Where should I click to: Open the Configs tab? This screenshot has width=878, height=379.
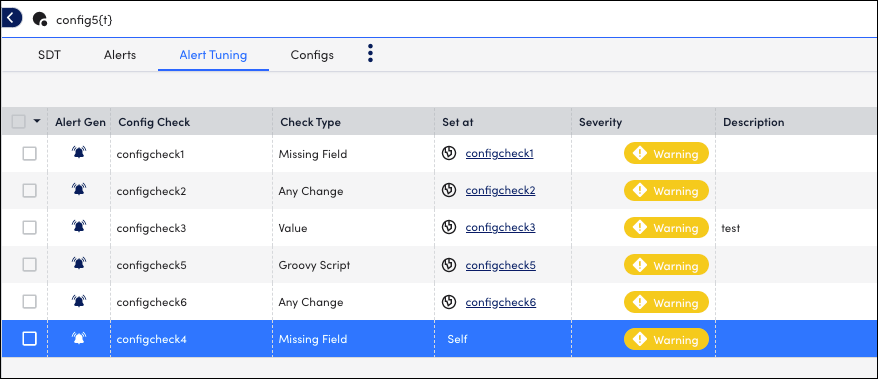click(x=312, y=55)
